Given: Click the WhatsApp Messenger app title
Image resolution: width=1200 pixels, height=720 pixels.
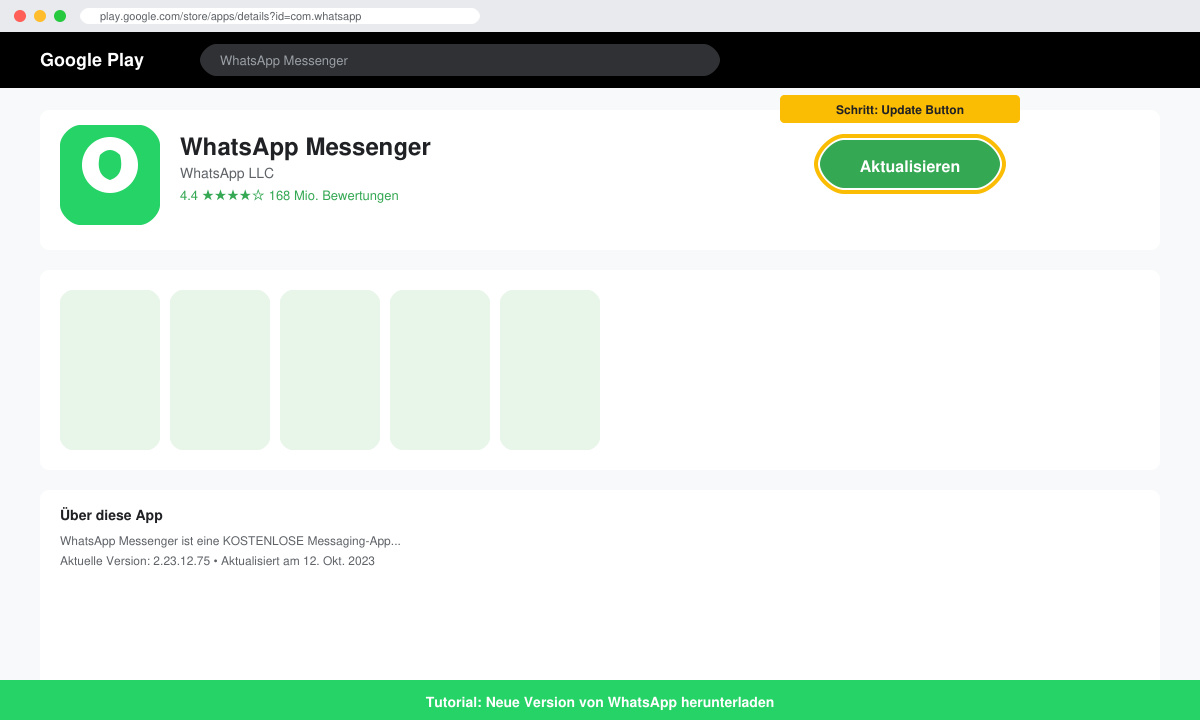Looking at the screenshot, I should point(305,147).
